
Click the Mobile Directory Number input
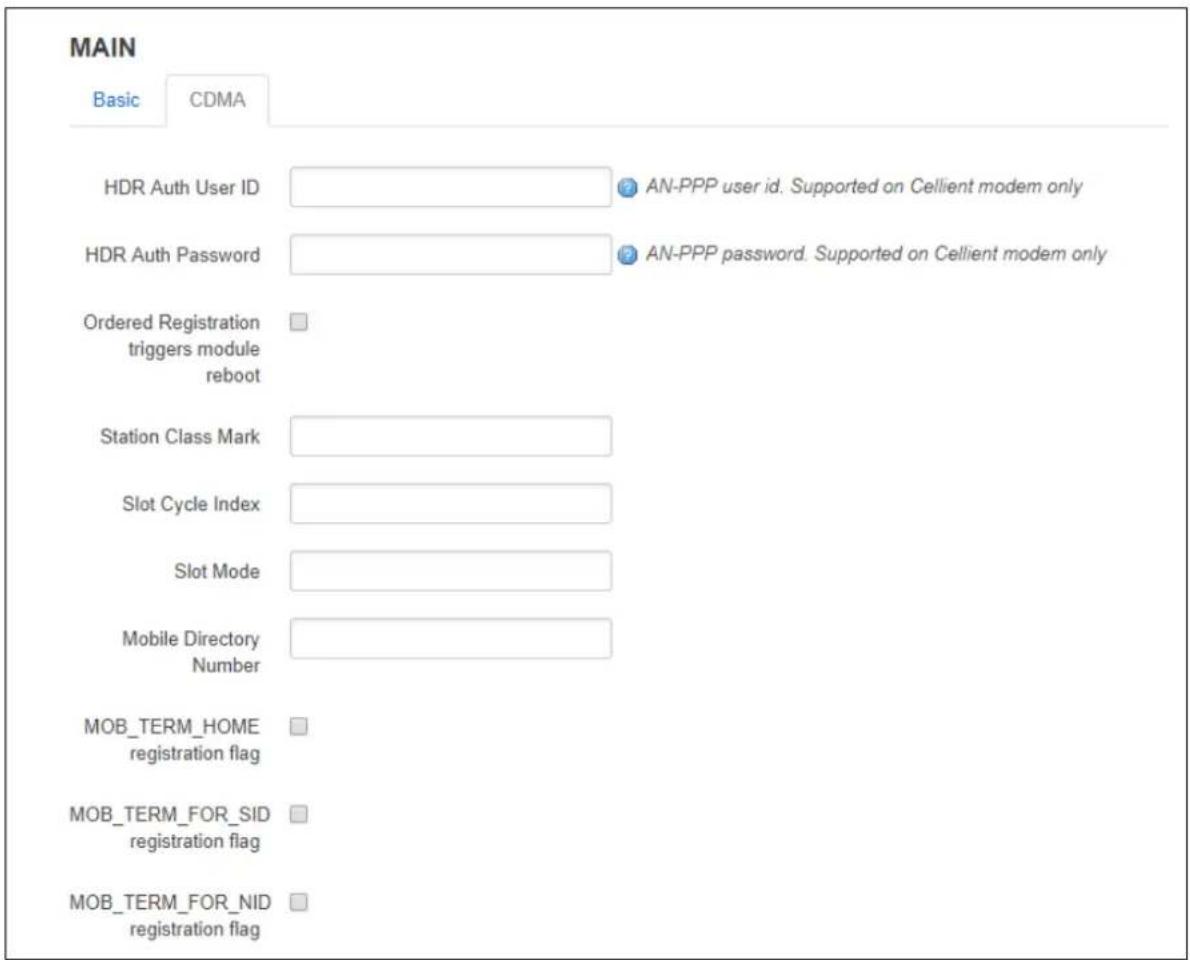point(451,638)
